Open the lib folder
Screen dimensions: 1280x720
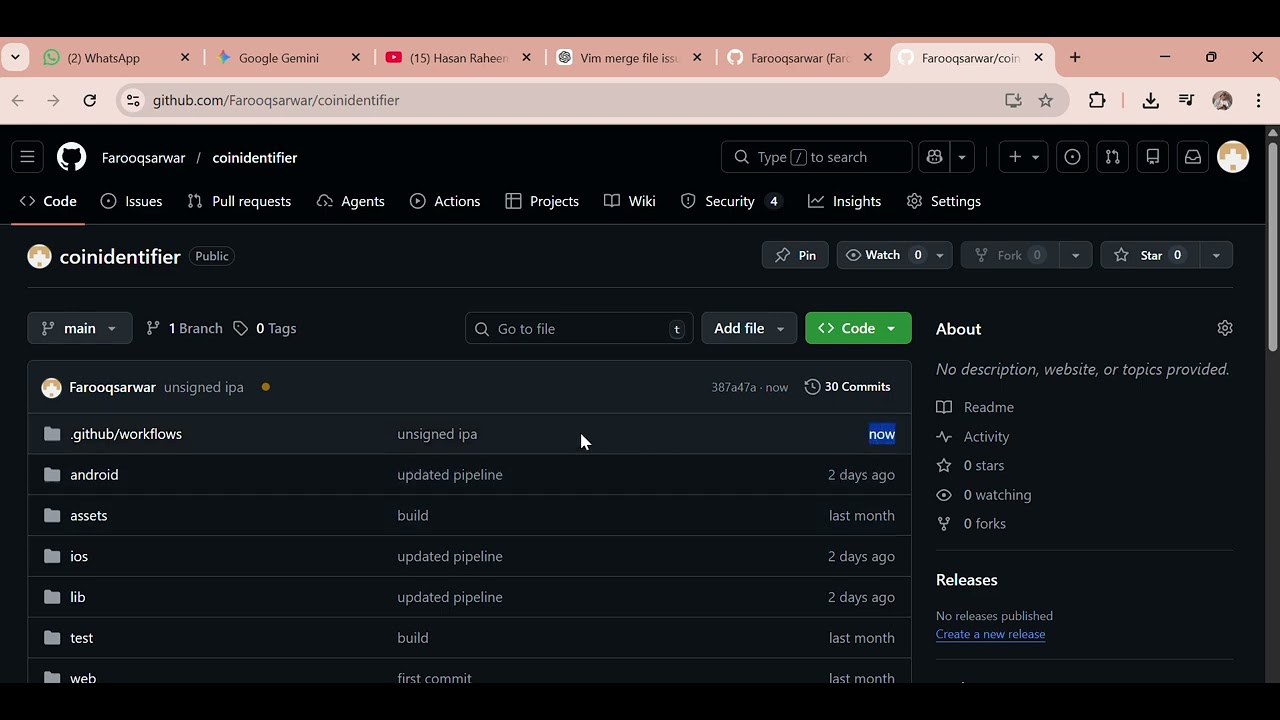point(77,597)
